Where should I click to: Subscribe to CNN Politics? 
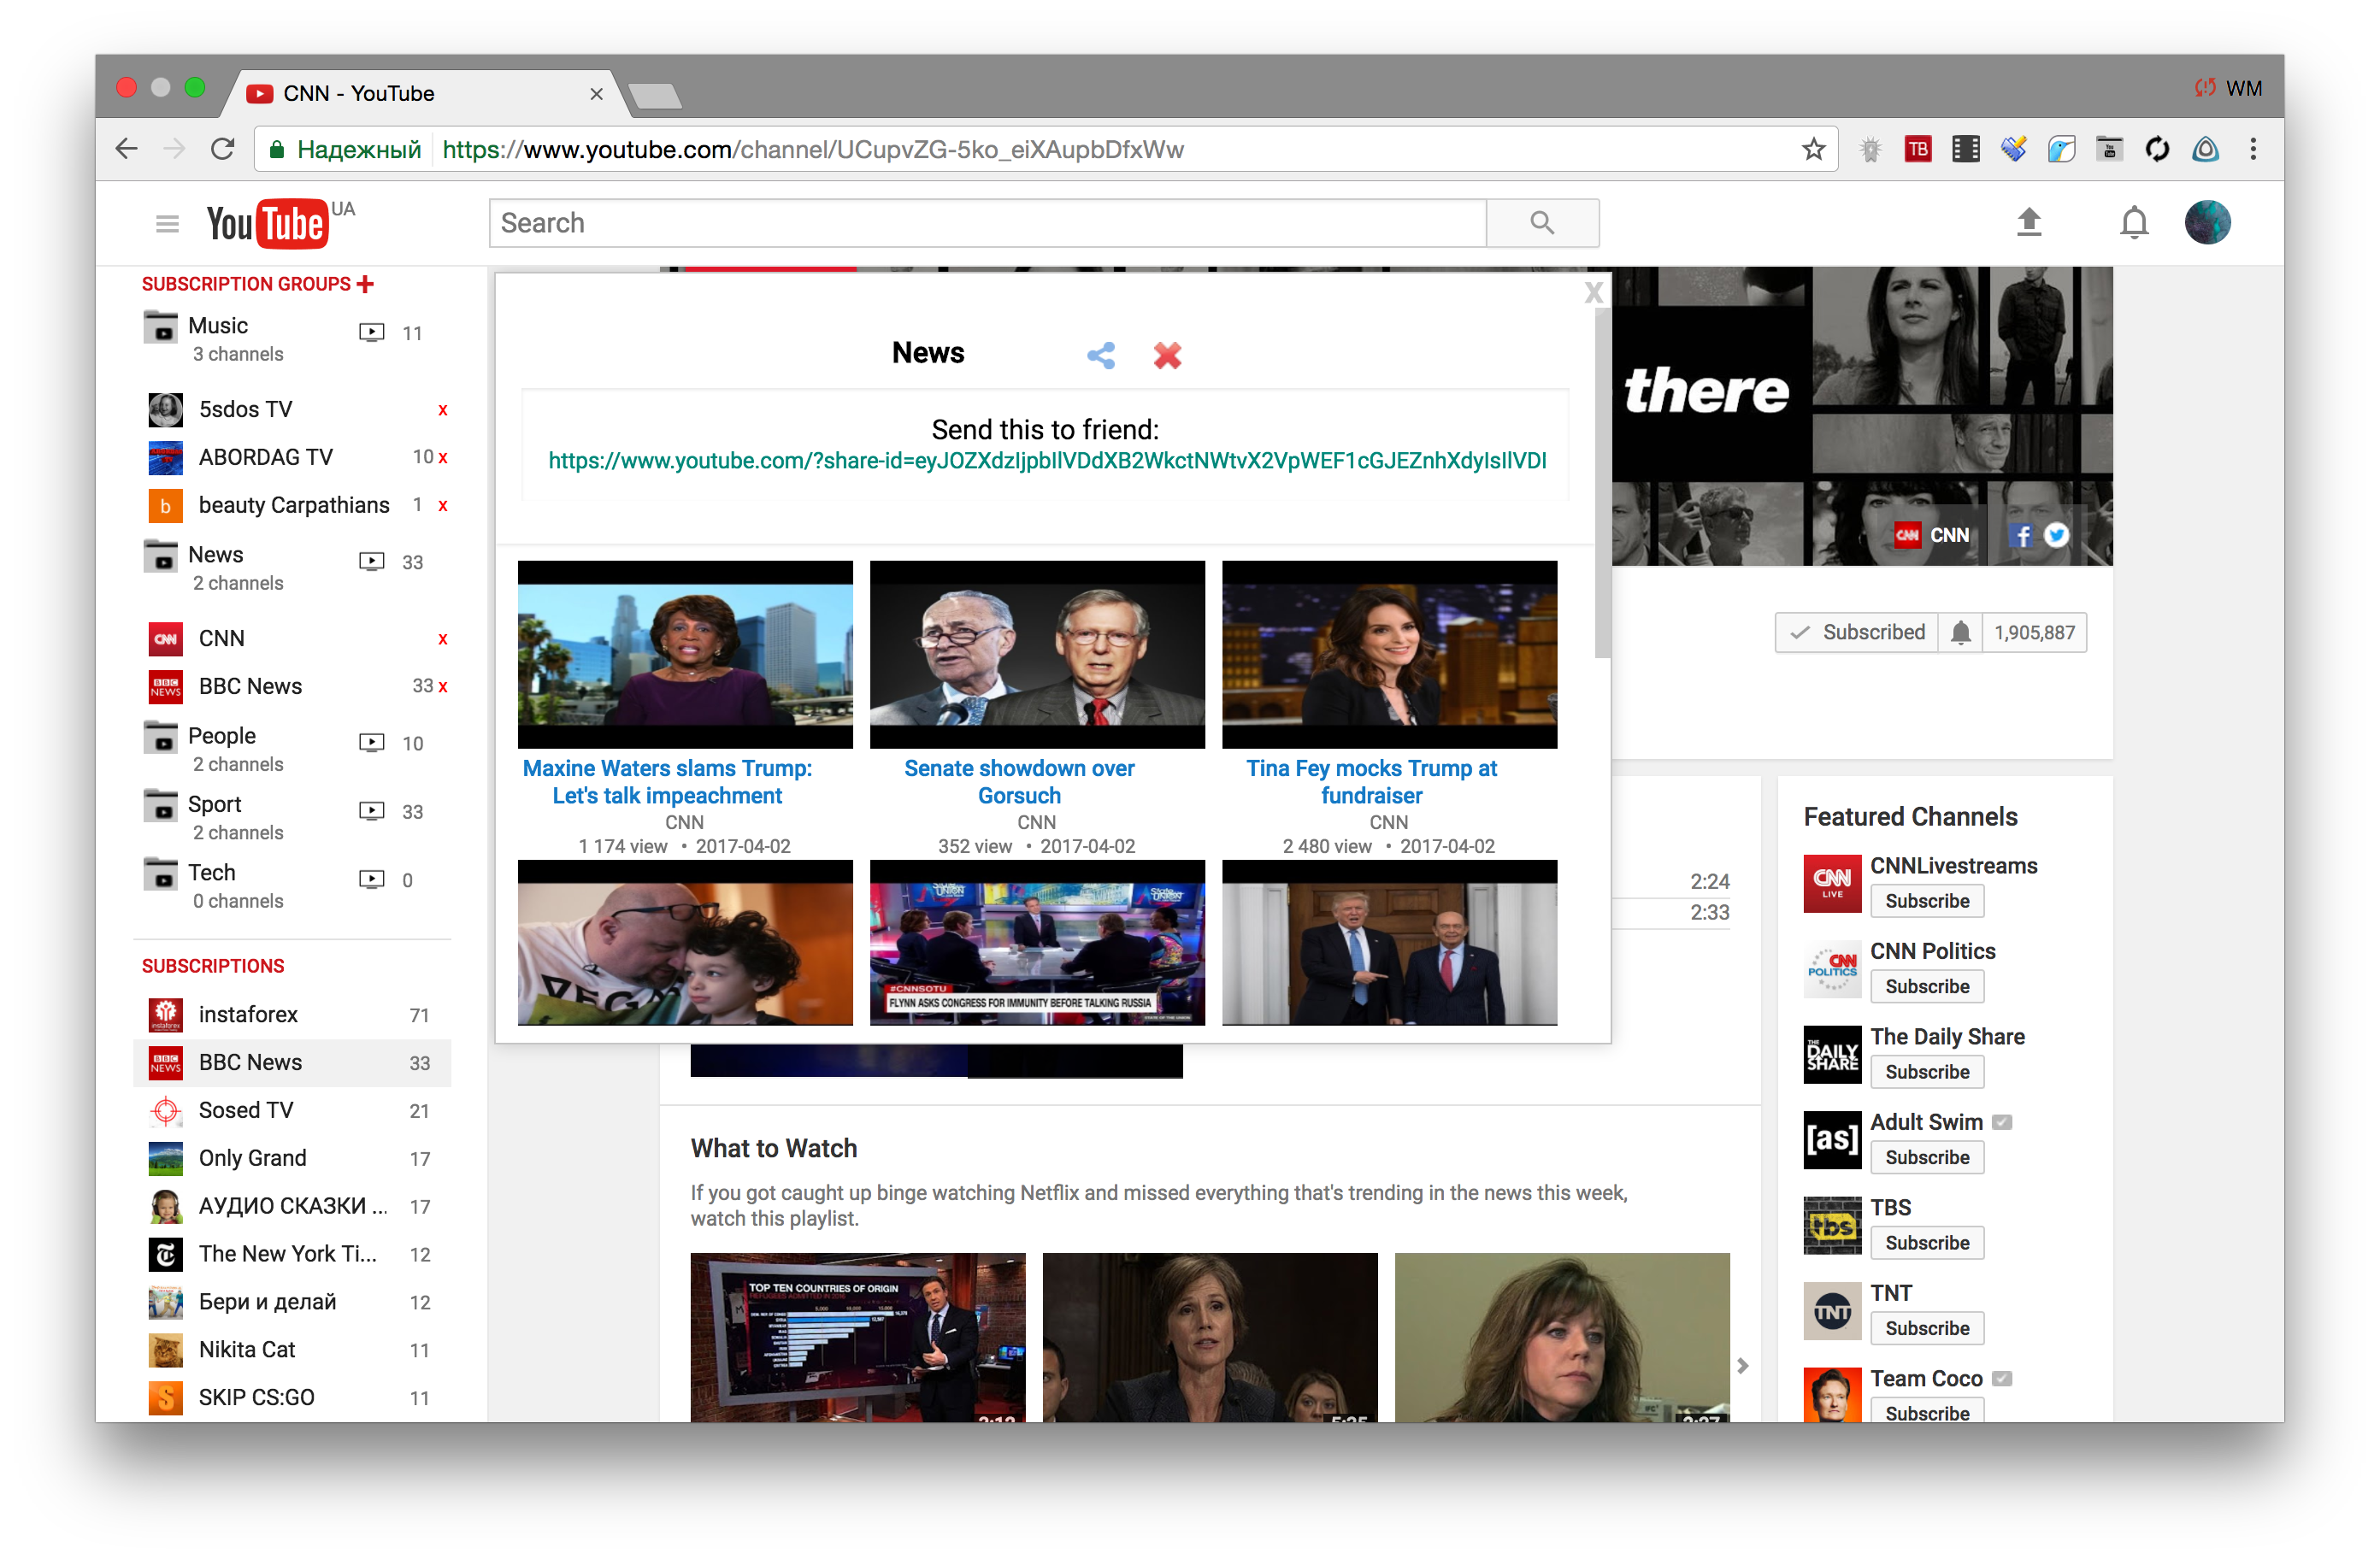tap(1926, 986)
